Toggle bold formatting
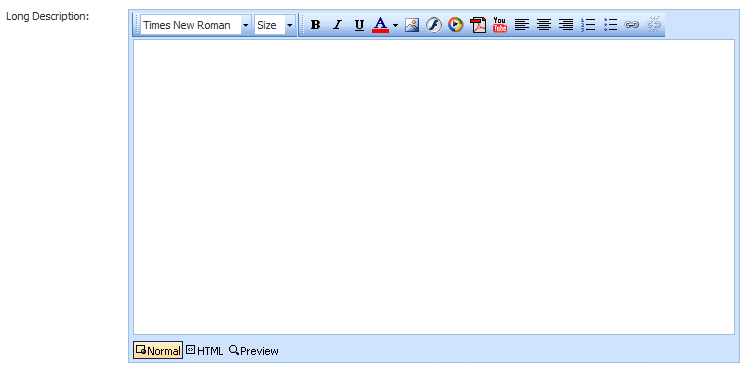The width and height of the screenshot is (748, 374). 315,25
